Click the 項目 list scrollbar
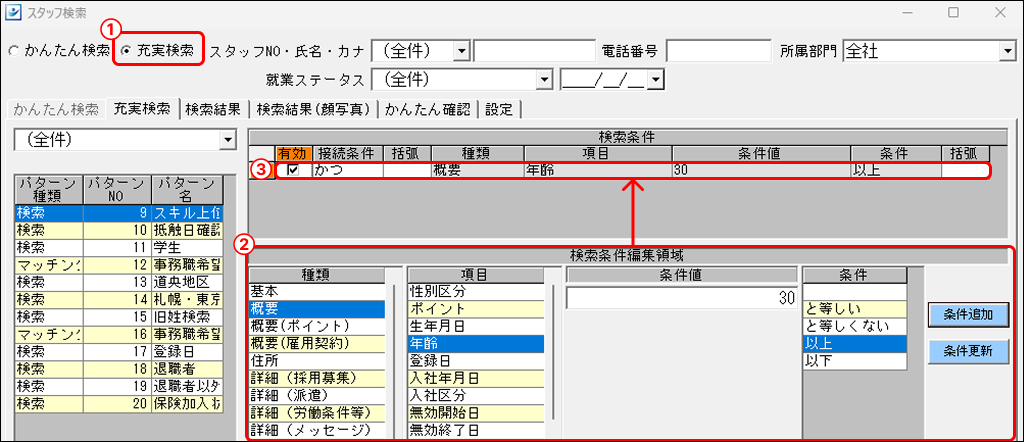Viewport: 1024px width, 442px height. click(553, 351)
